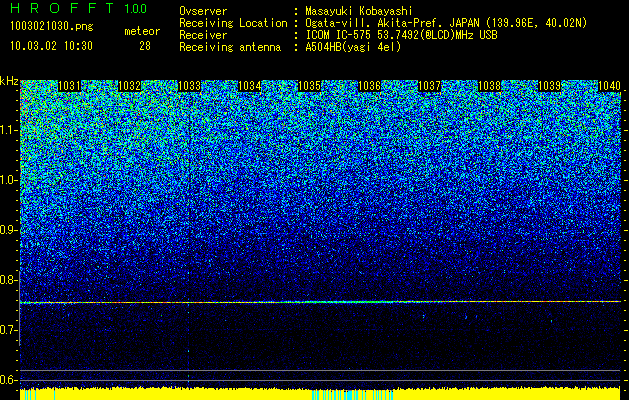629x400 pixels.
Task: Click the 1.0 frequency axis label
Action: tap(8, 180)
